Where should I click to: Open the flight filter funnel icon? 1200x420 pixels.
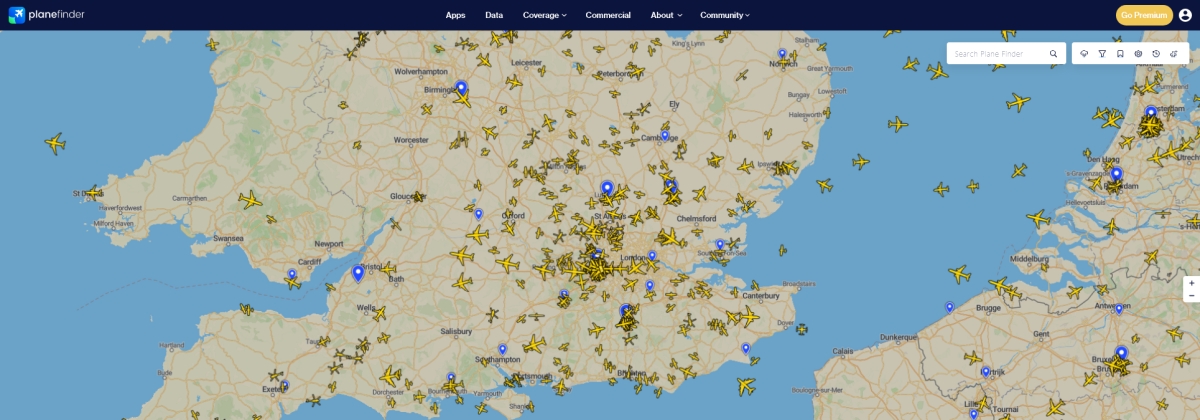(x=1101, y=54)
